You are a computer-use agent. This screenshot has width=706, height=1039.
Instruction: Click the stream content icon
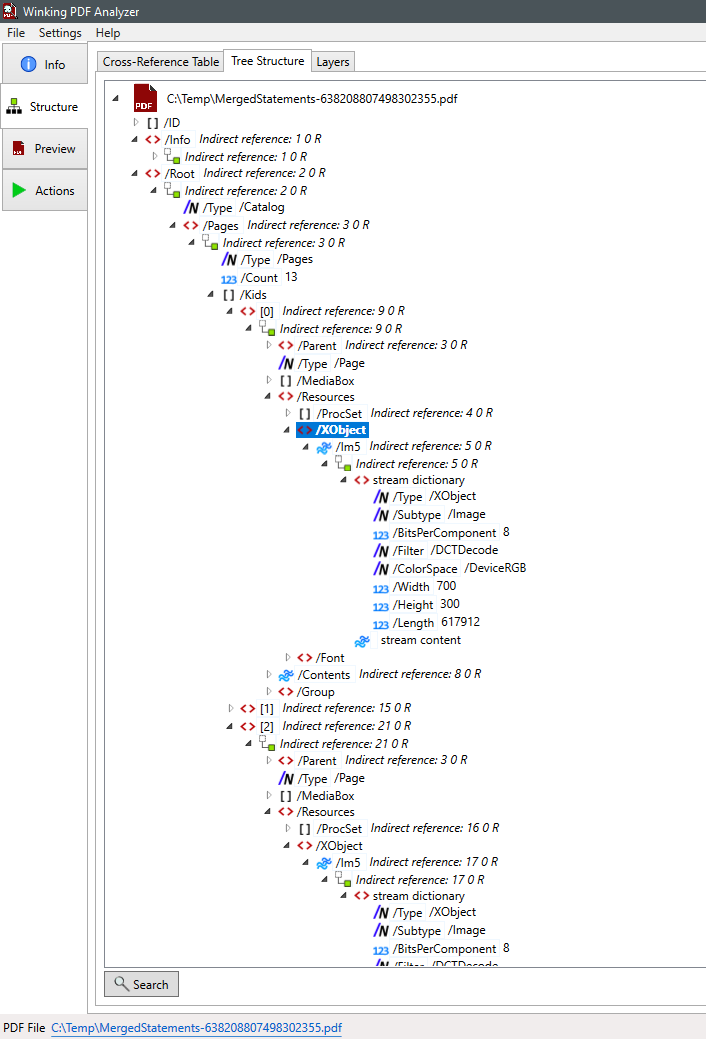click(x=362, y=640)
